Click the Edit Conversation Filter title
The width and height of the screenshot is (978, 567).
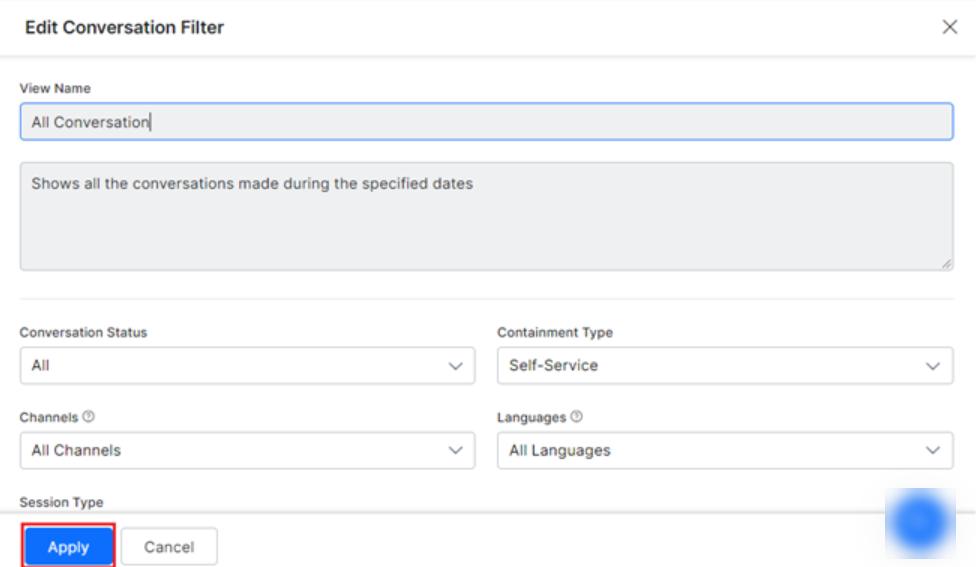point(124,27)
